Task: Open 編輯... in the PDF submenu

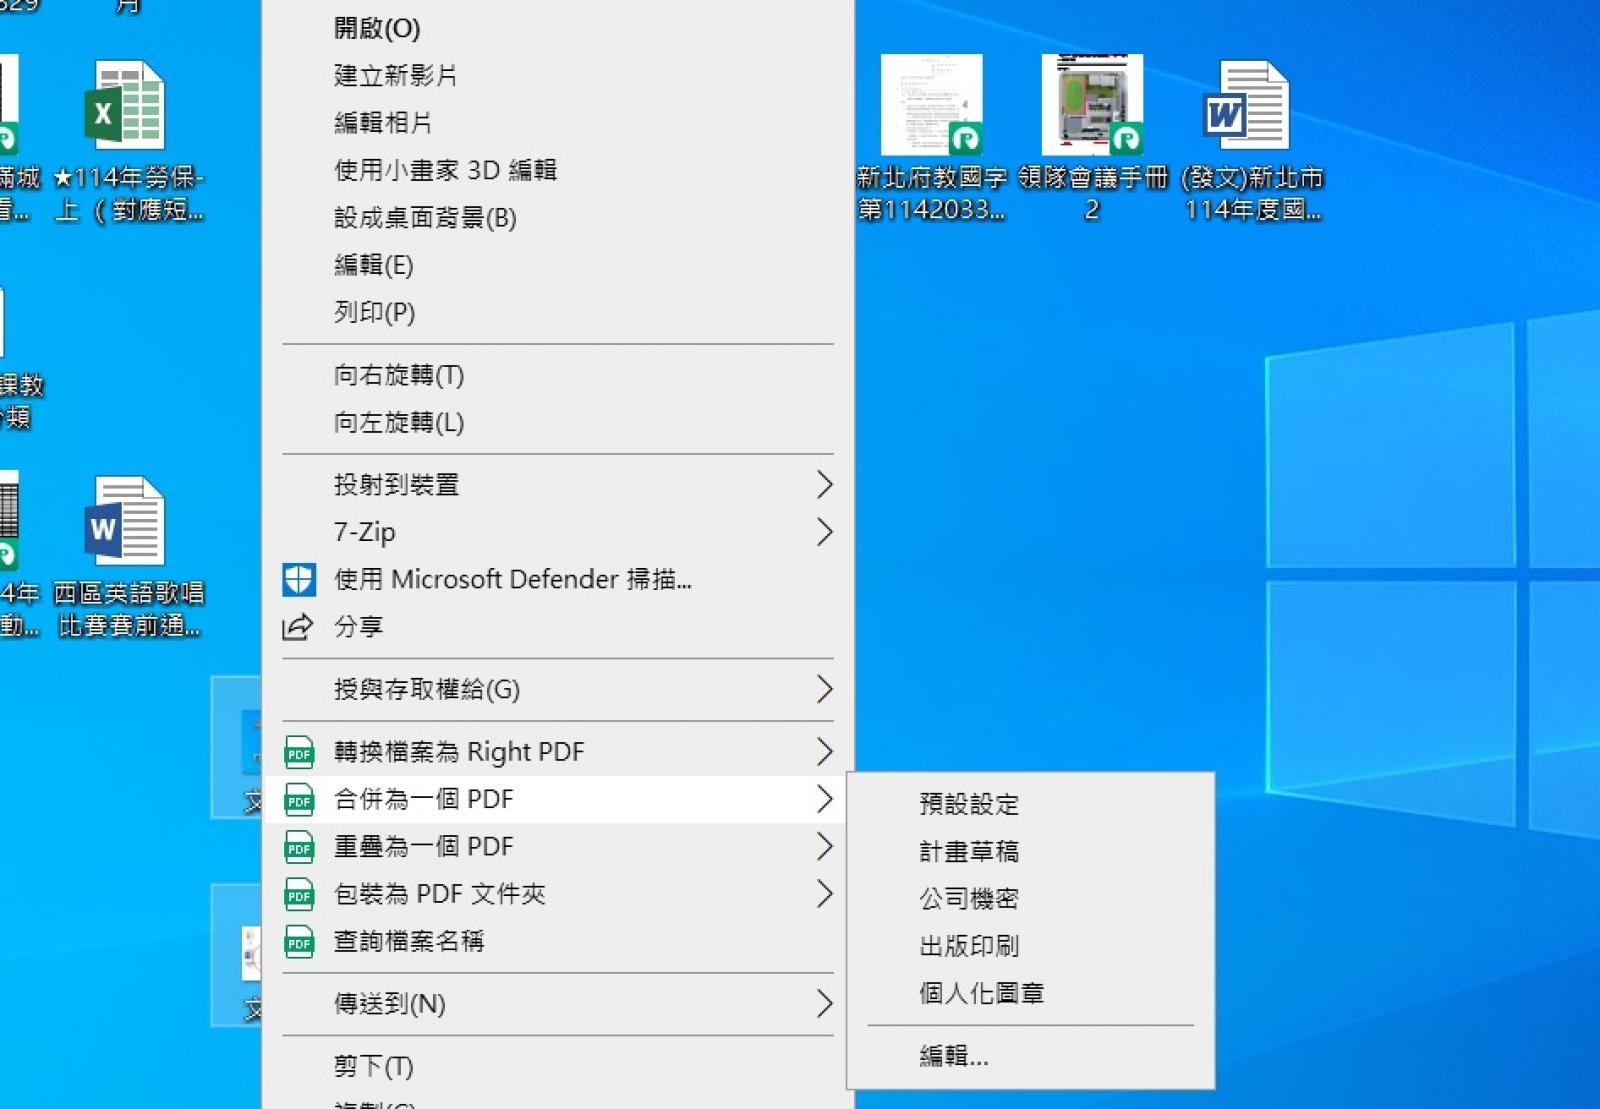Action: pos(953,1056)
